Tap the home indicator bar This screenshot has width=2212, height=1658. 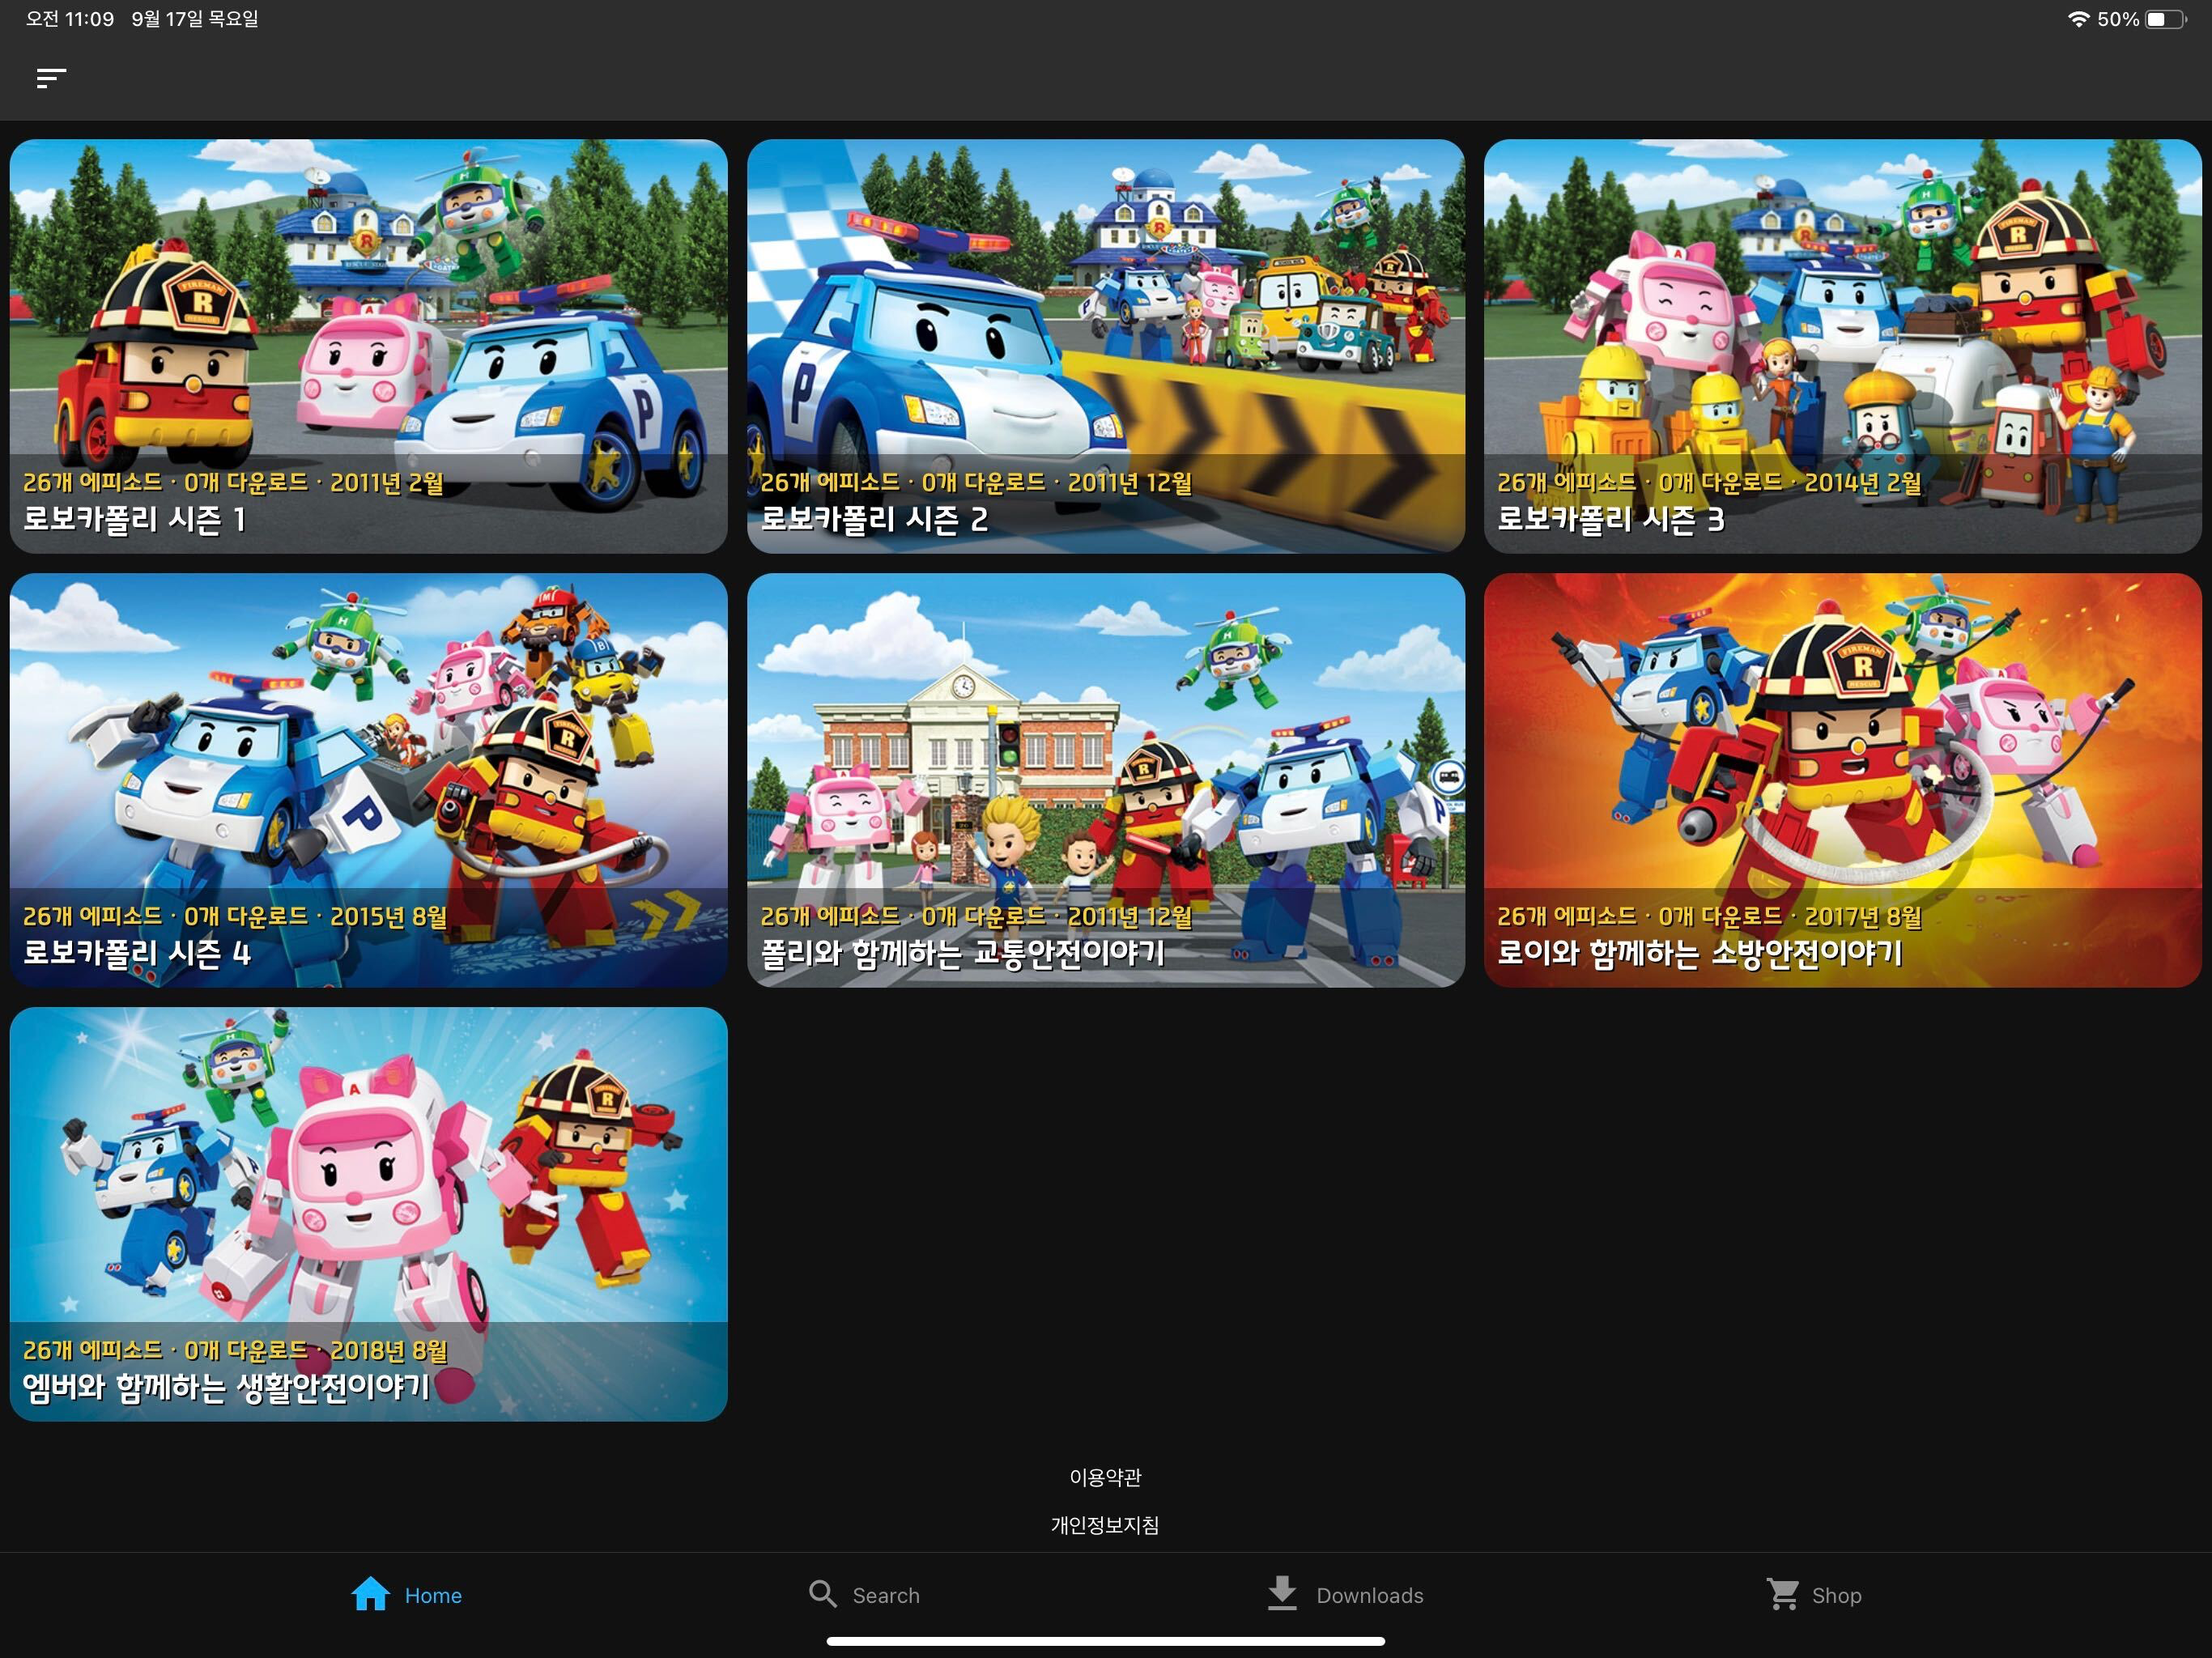pyautogui.click(x=1105, y=1641)
